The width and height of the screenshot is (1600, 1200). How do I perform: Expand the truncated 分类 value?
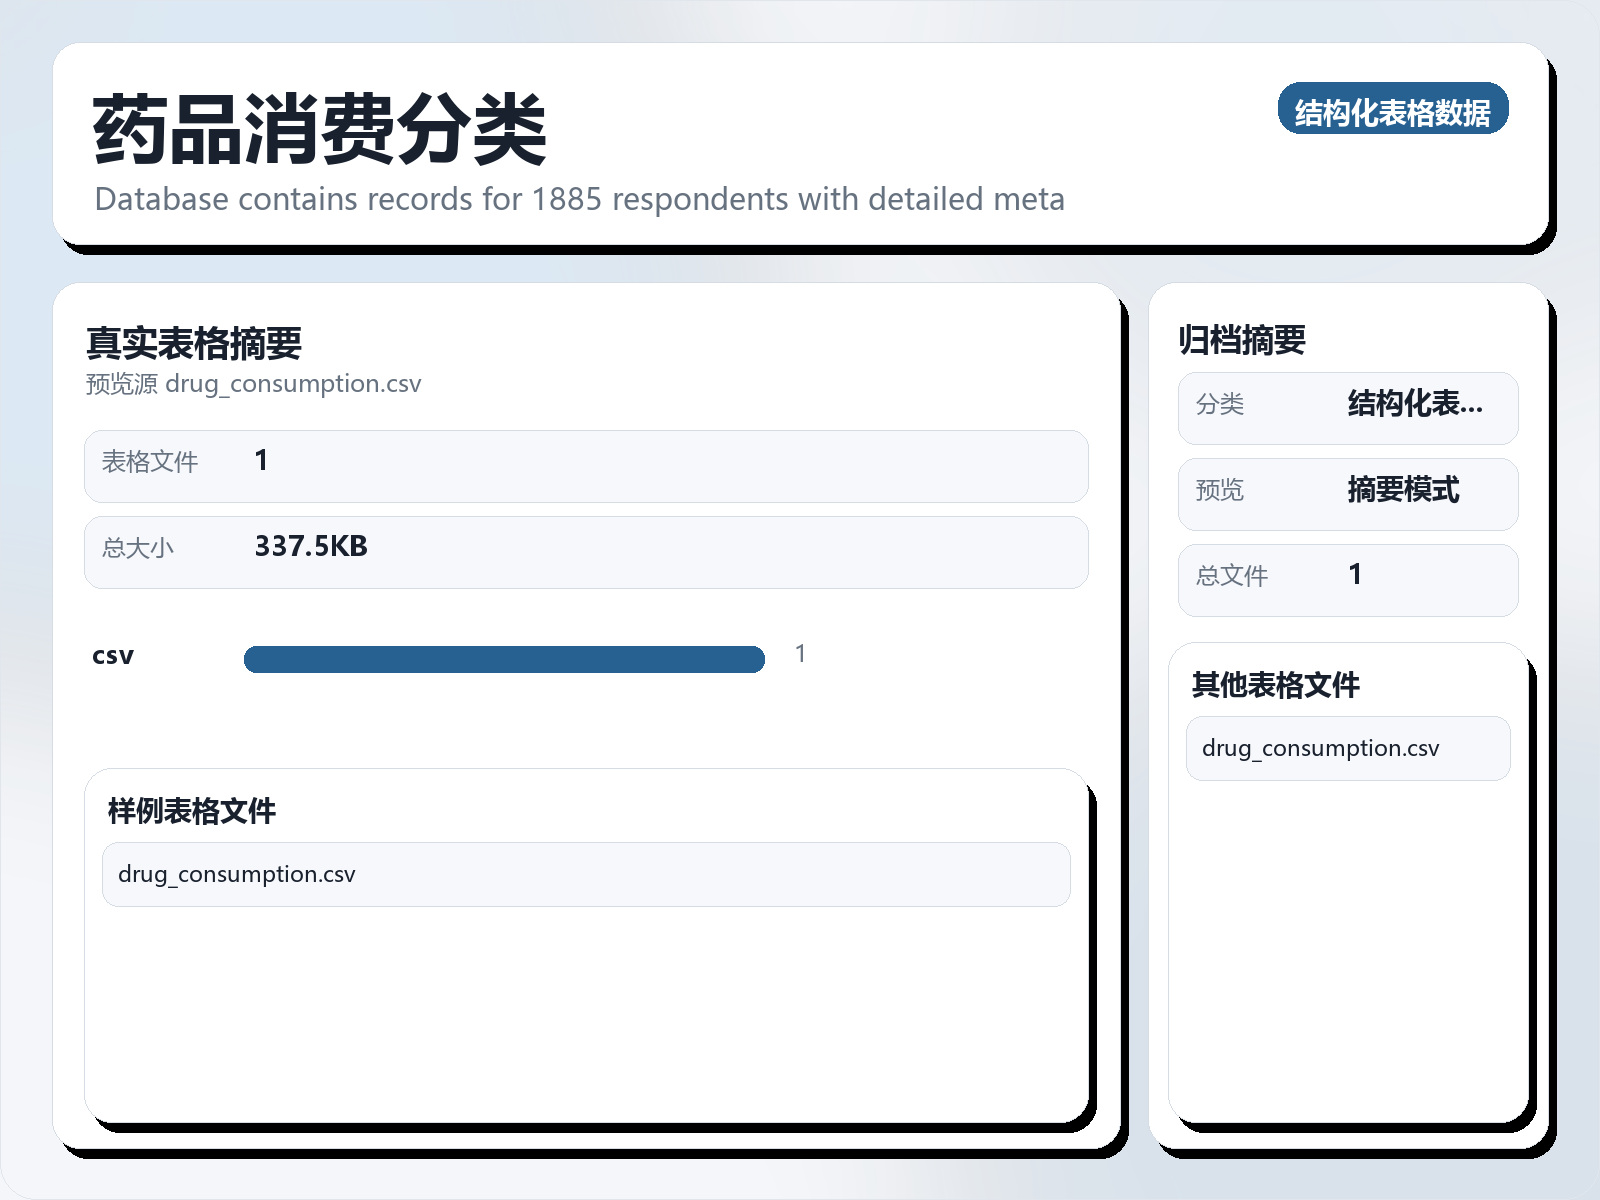pos(1415,406)
